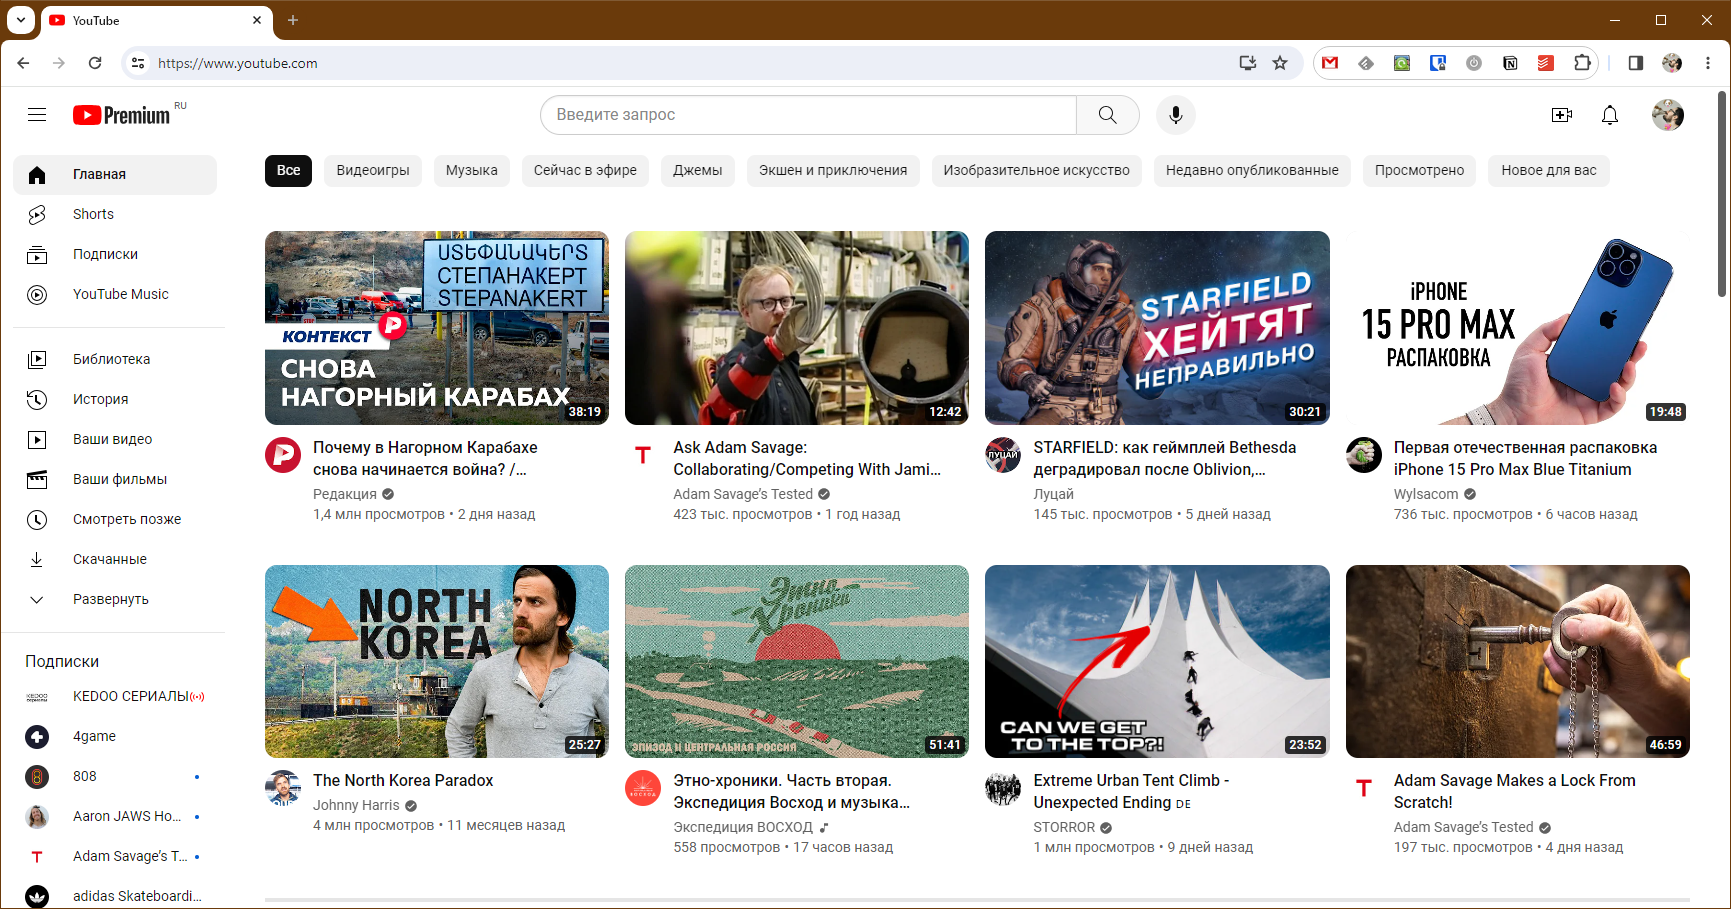This screenshot has height=909, width=1731.
Task: Open The North Korea Paradox title
Action: coord(403,780)
